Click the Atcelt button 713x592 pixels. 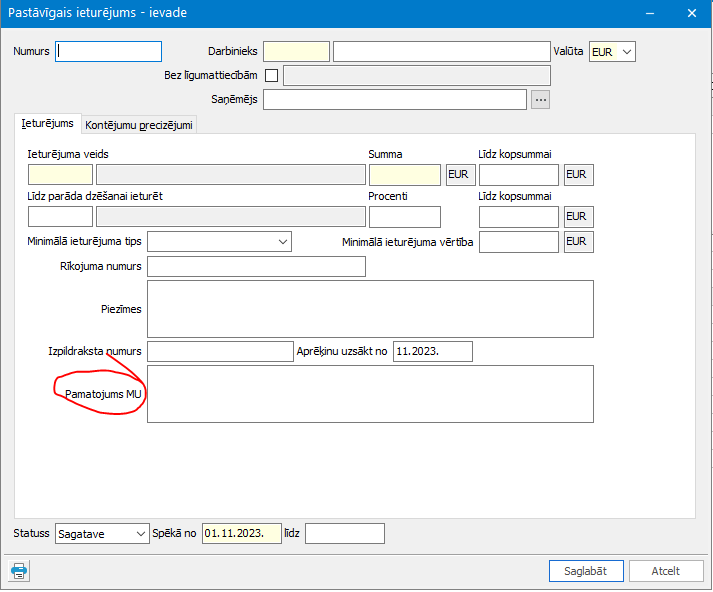coord(665,571)
